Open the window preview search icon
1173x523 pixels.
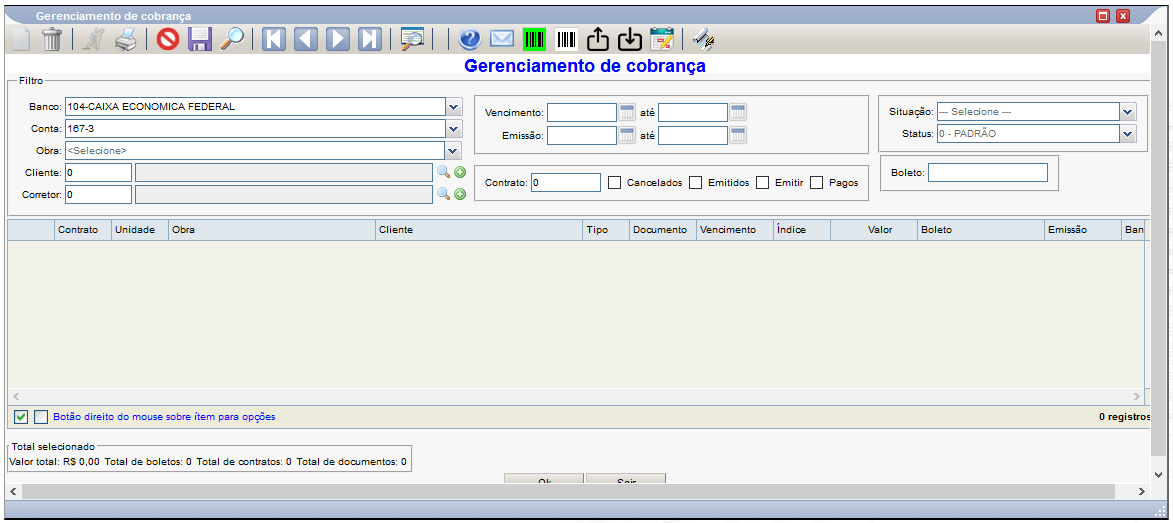click(412, 39)
